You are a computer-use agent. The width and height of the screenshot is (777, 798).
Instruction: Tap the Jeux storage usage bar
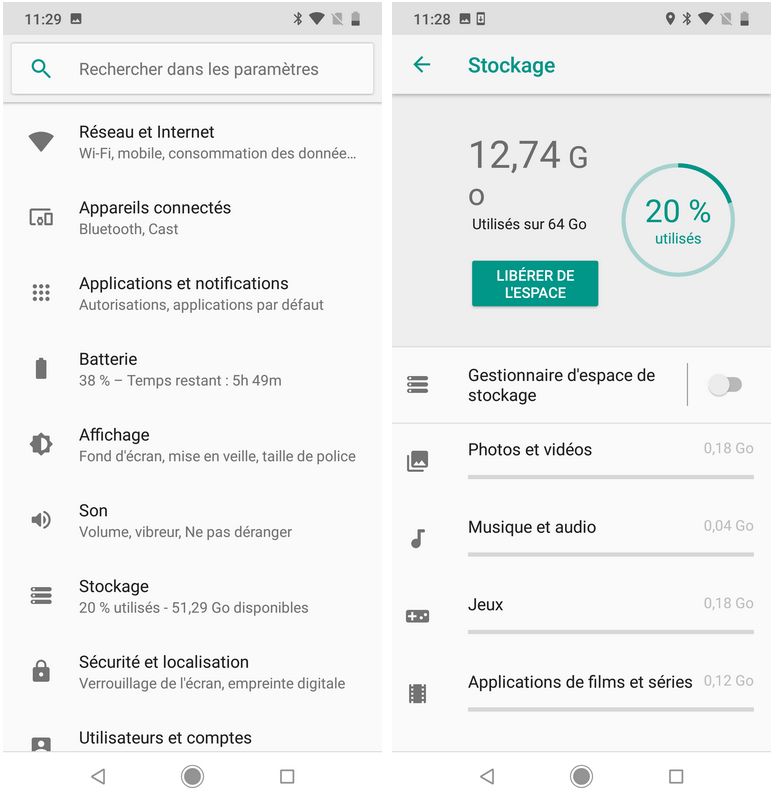[610, 631]
